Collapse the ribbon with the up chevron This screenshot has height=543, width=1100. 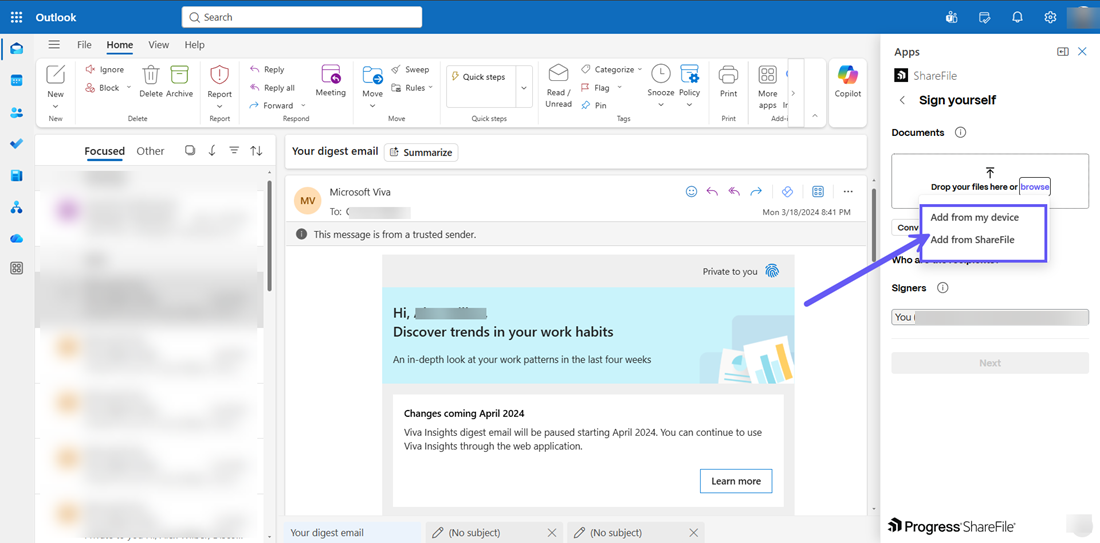(x=815, y=115)
